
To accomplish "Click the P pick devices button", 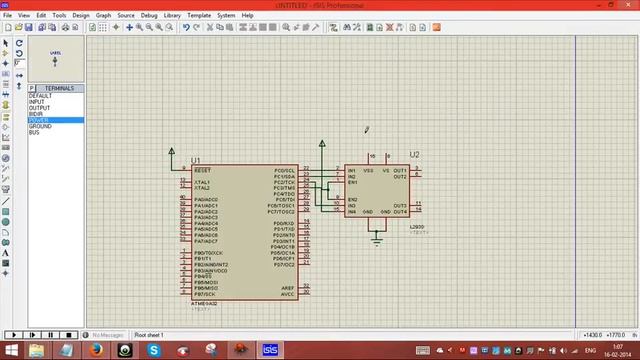I will pyautogui.click(x=32, y=88).
